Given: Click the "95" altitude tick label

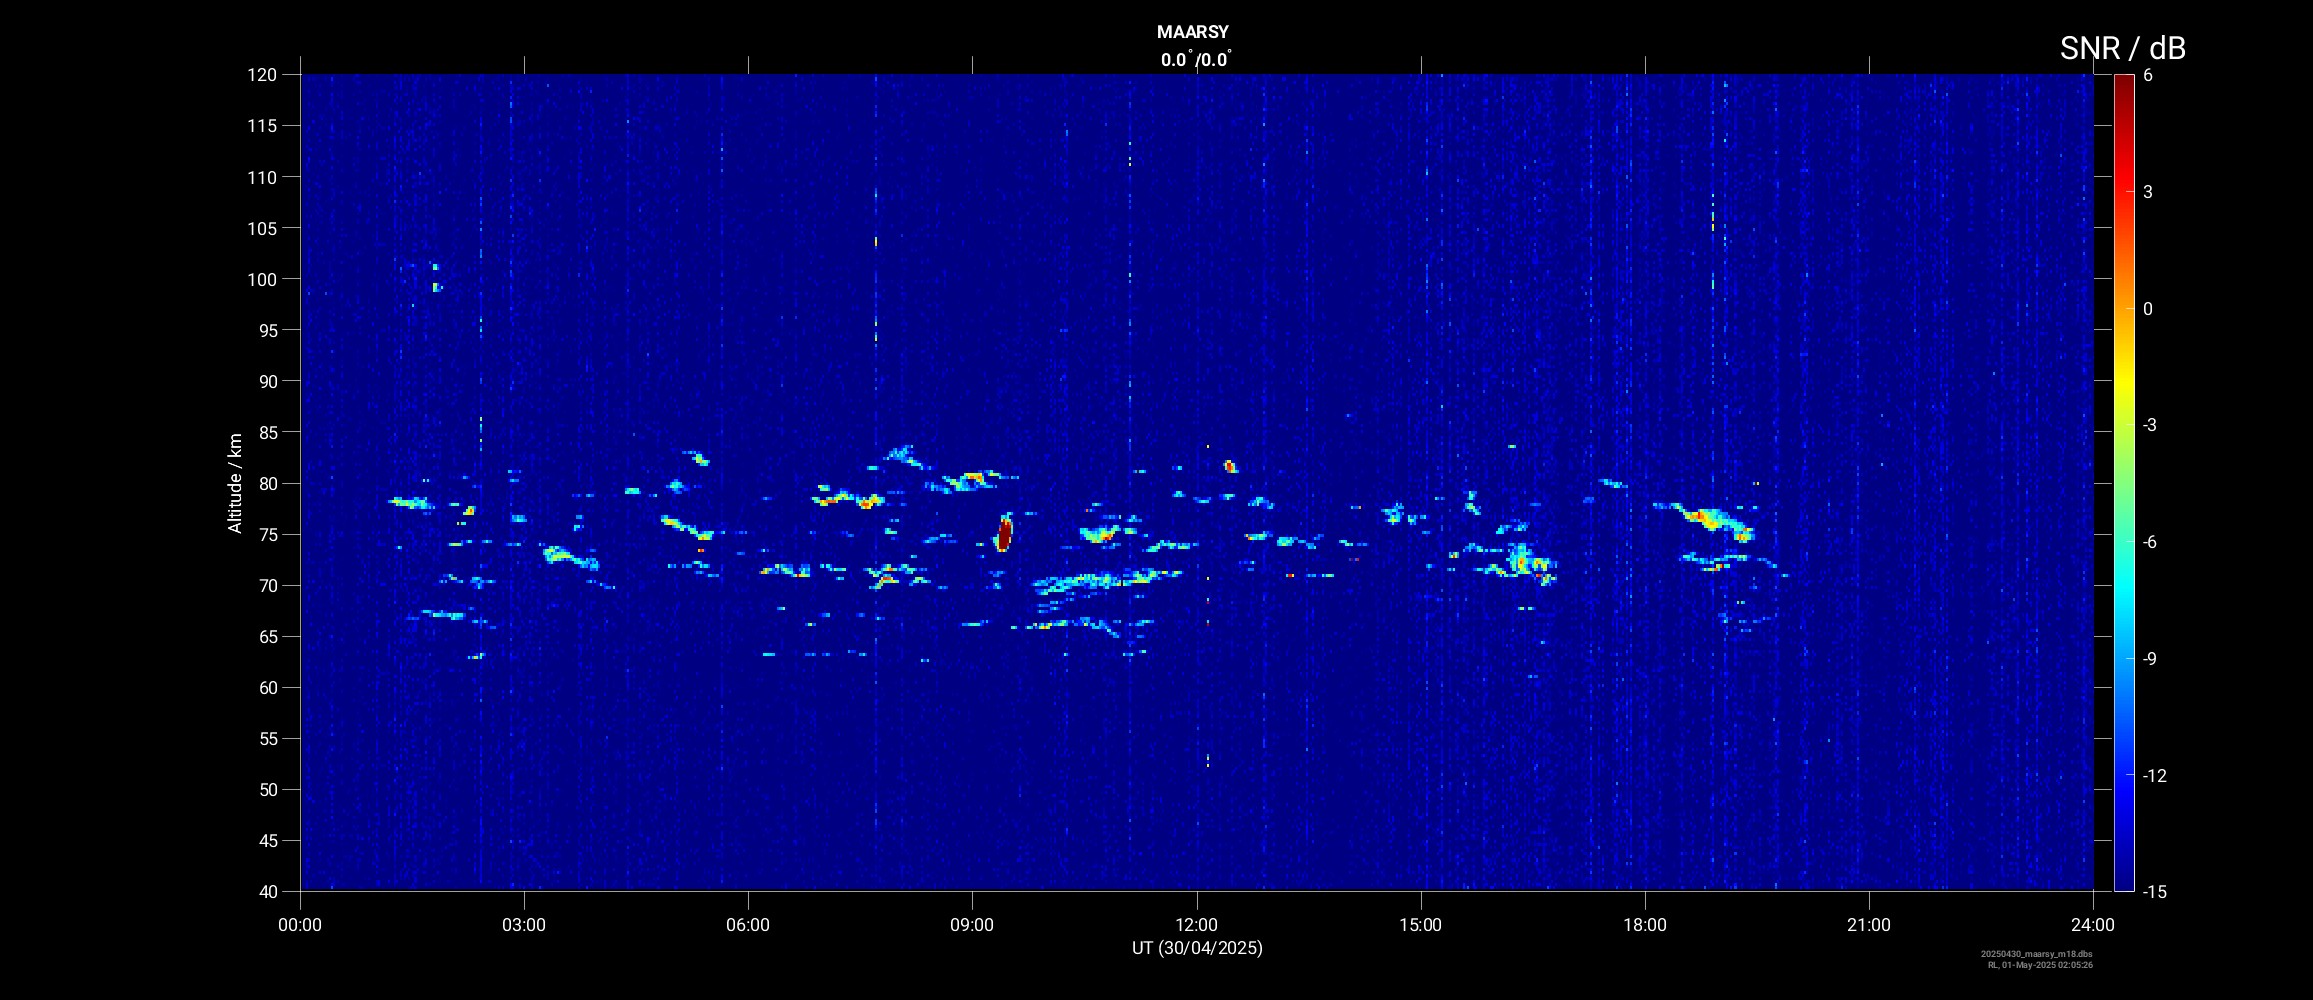Looking at the screenshot, I should (267, 330).
